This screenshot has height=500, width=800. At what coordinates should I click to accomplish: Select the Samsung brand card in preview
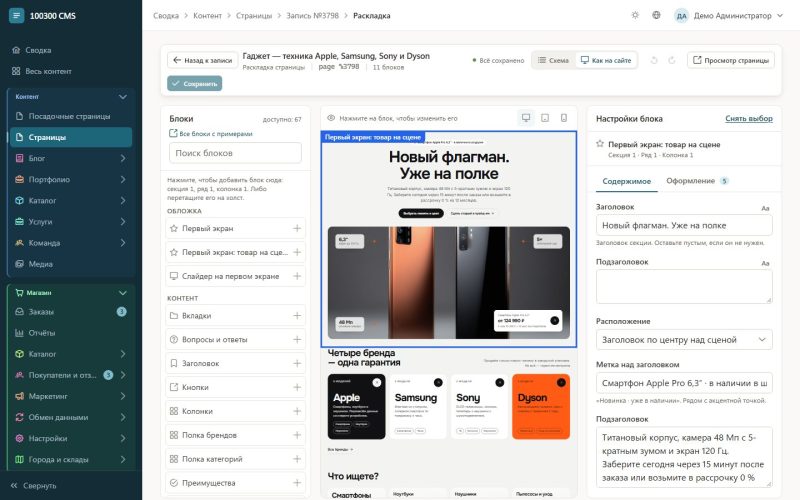(418, 407)
